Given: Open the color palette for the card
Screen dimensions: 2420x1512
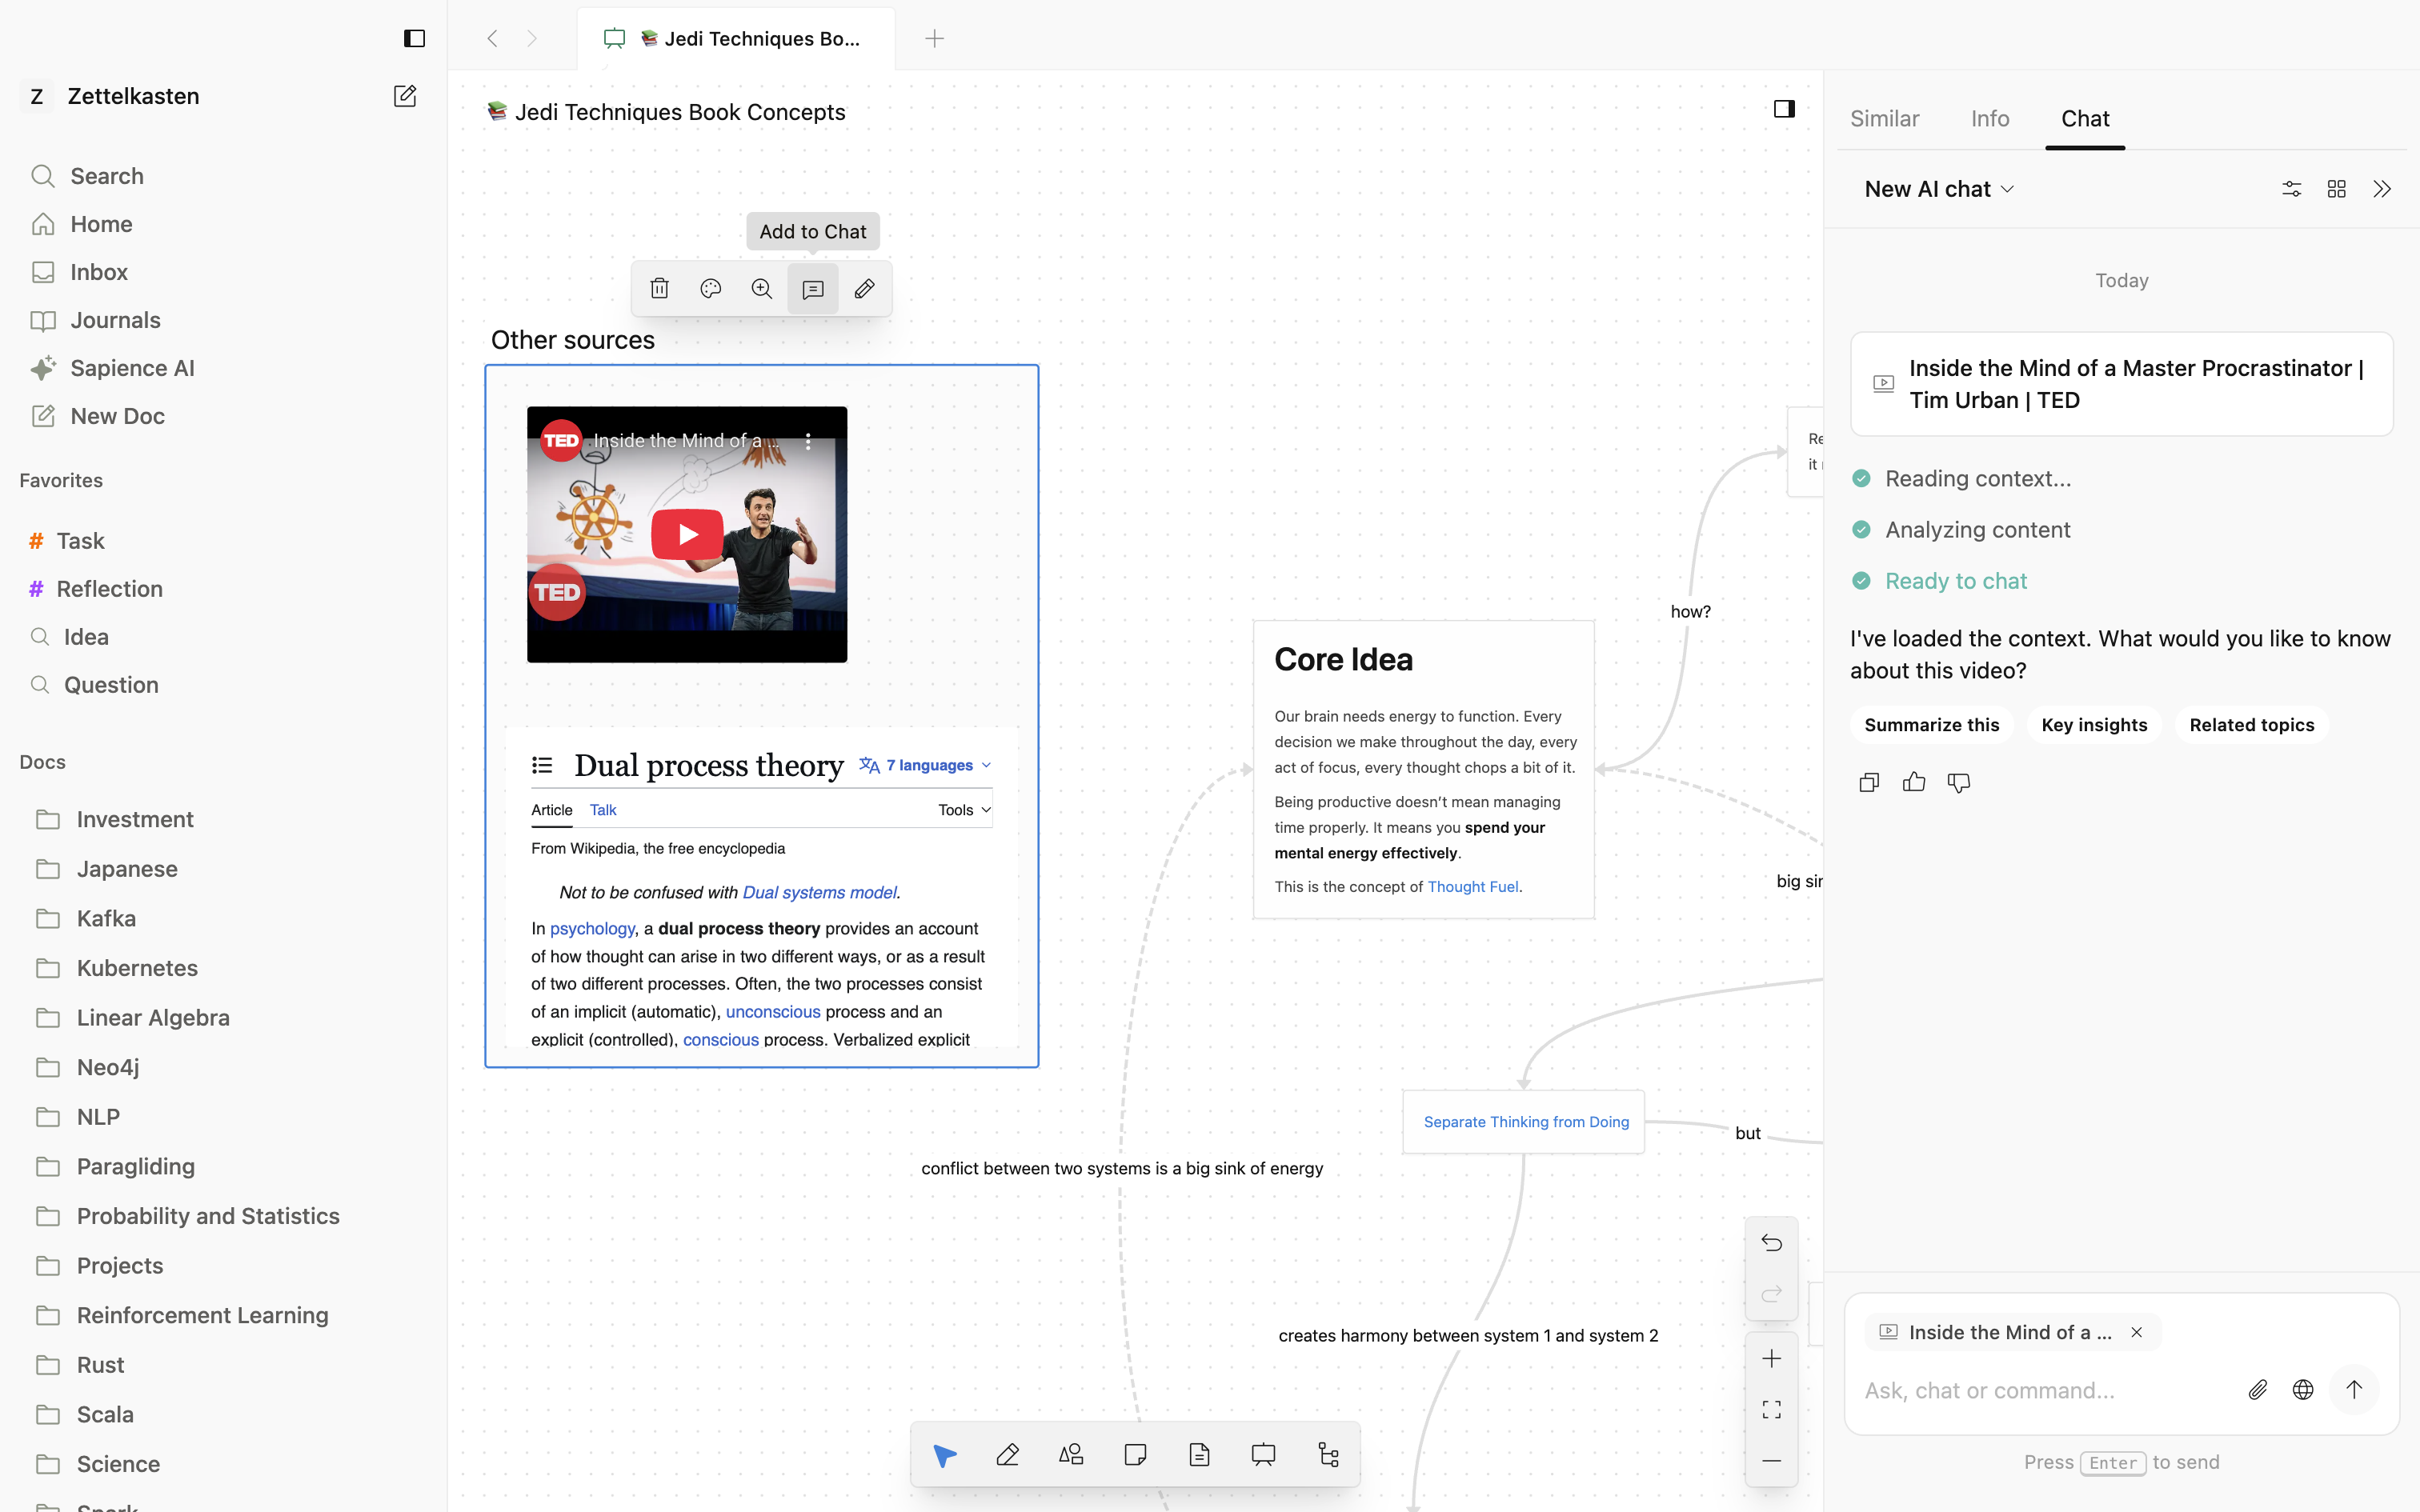Looking at the screenshot, I should click(x=711, y=288).
